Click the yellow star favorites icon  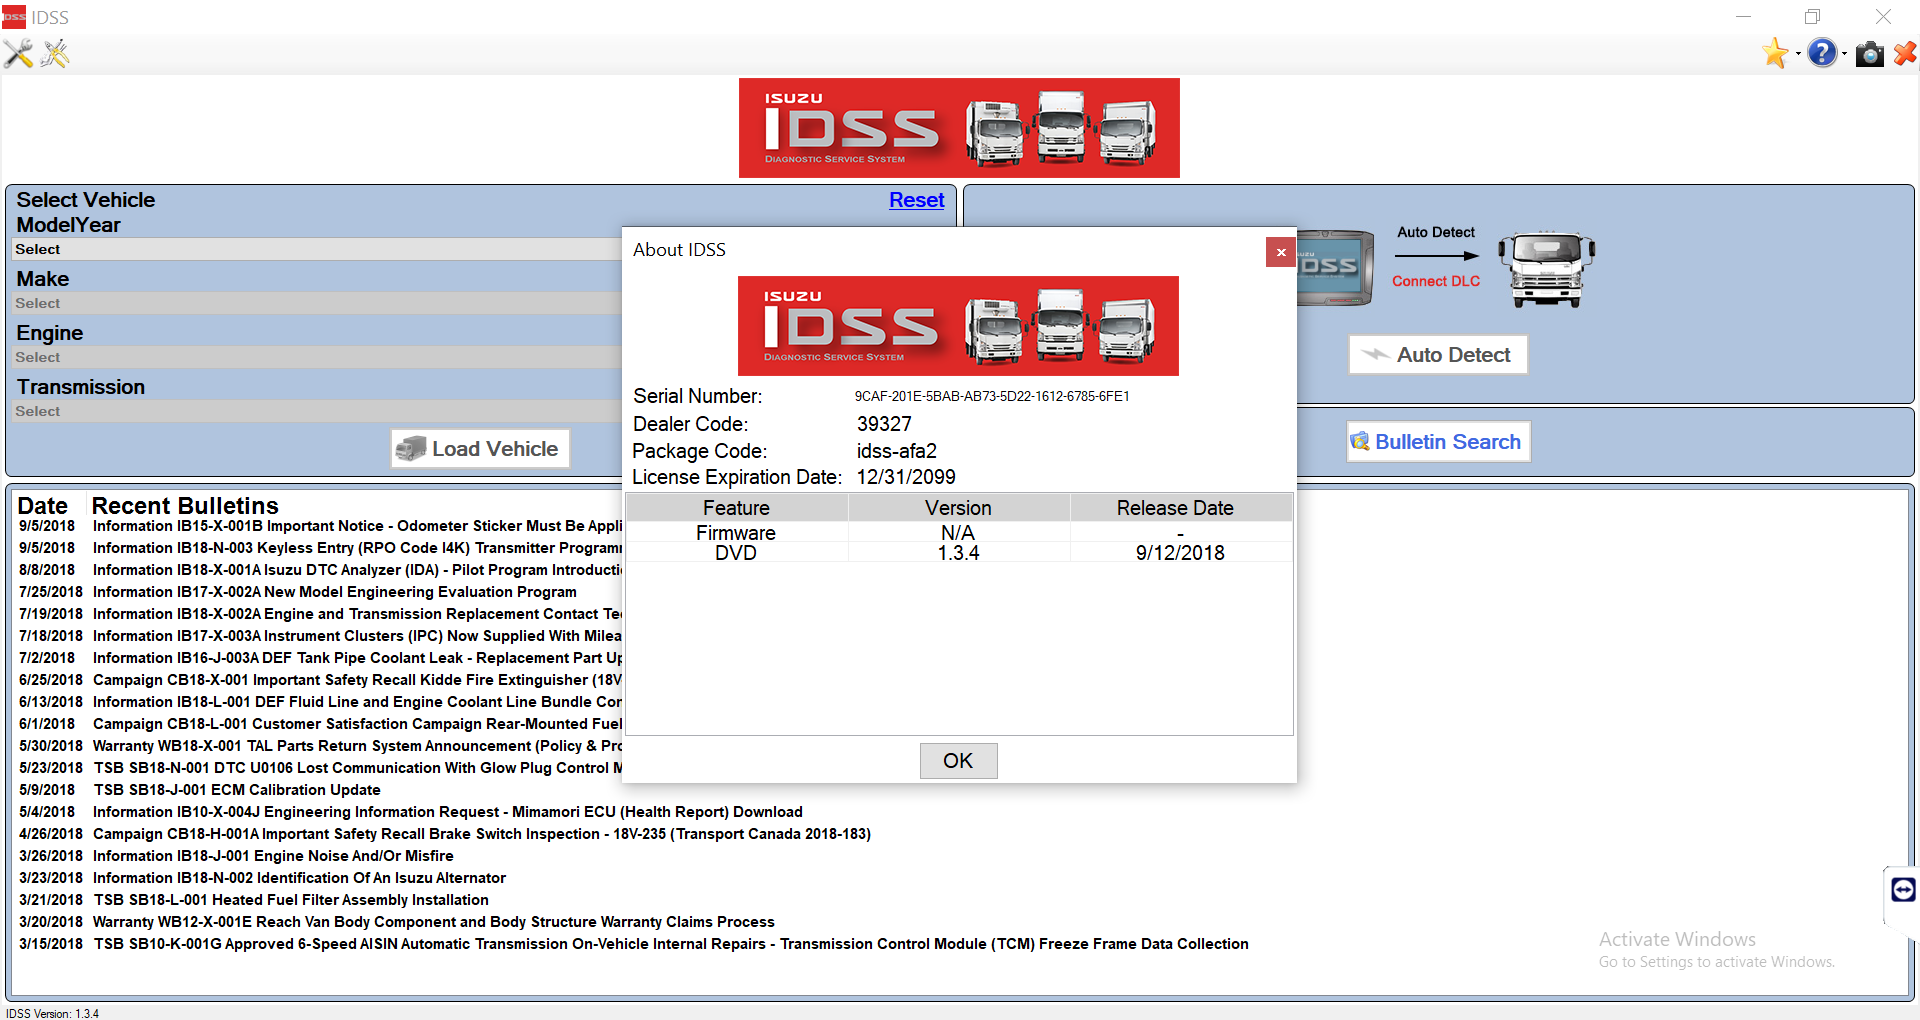coord(1776,53)
